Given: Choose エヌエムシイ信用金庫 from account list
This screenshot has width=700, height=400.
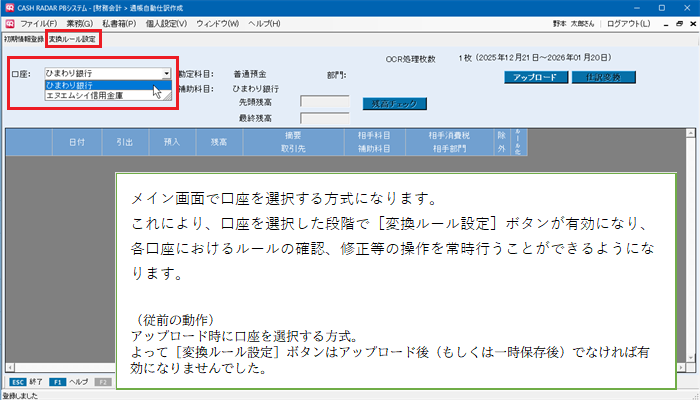Looking at the screenshot, I should click(x=100, y=97).
